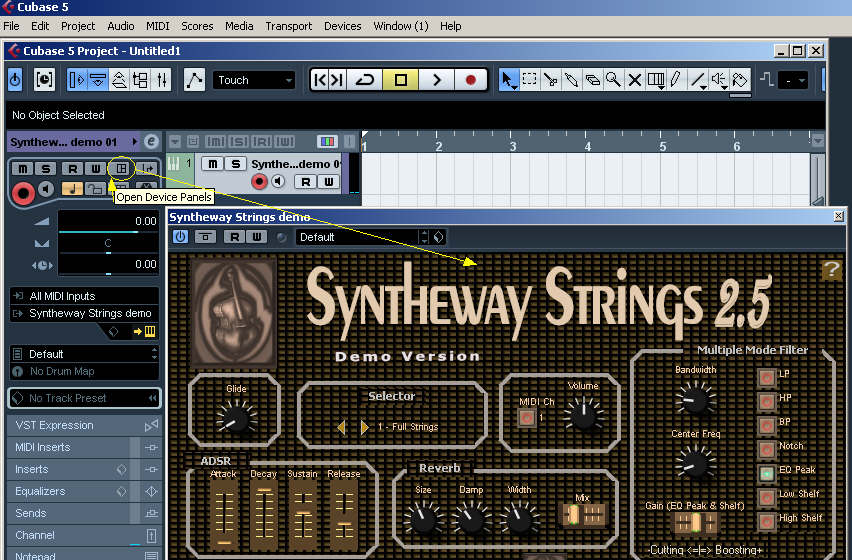
Task: Open the MIDI menu
Action: point(158,26)
